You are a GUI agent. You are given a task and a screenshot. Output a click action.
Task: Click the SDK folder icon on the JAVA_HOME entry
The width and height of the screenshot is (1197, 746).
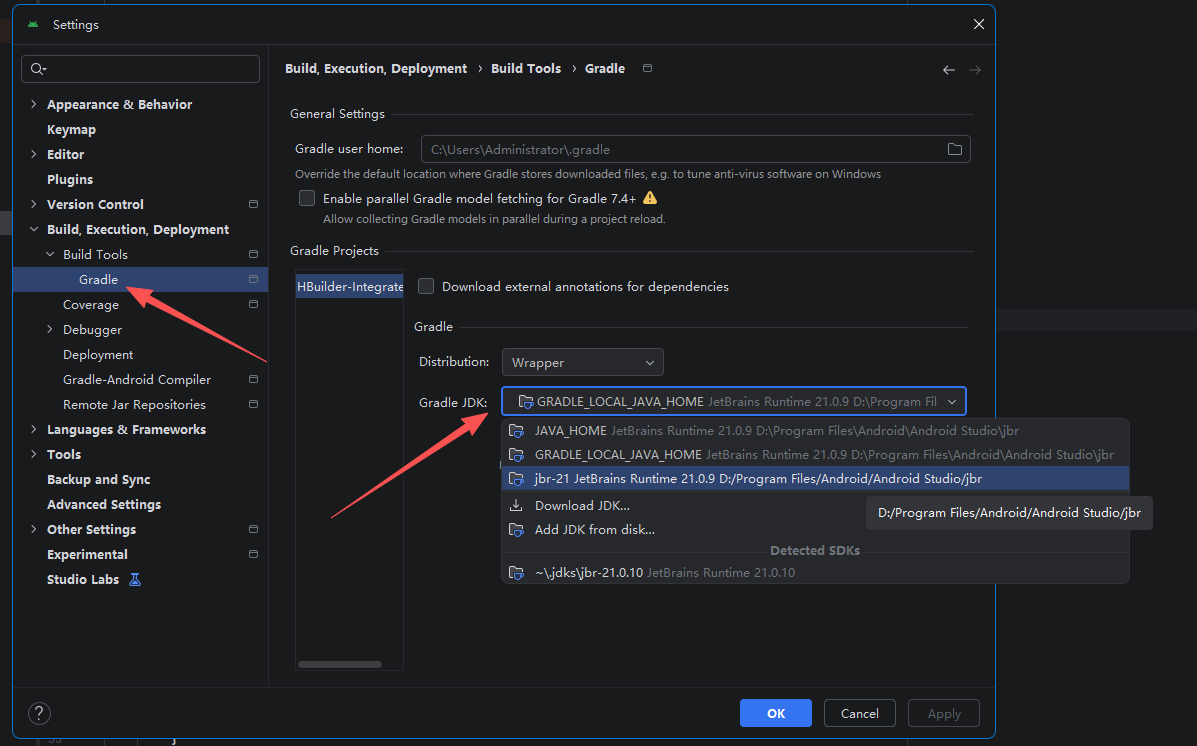[x=516, y=431]
